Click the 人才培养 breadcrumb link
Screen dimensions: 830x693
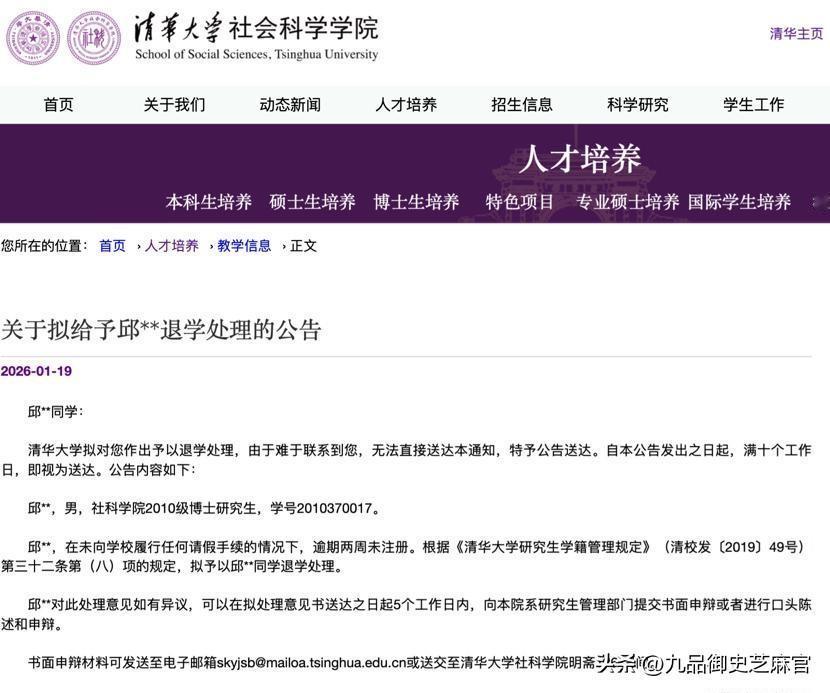(x=172, y=246)
